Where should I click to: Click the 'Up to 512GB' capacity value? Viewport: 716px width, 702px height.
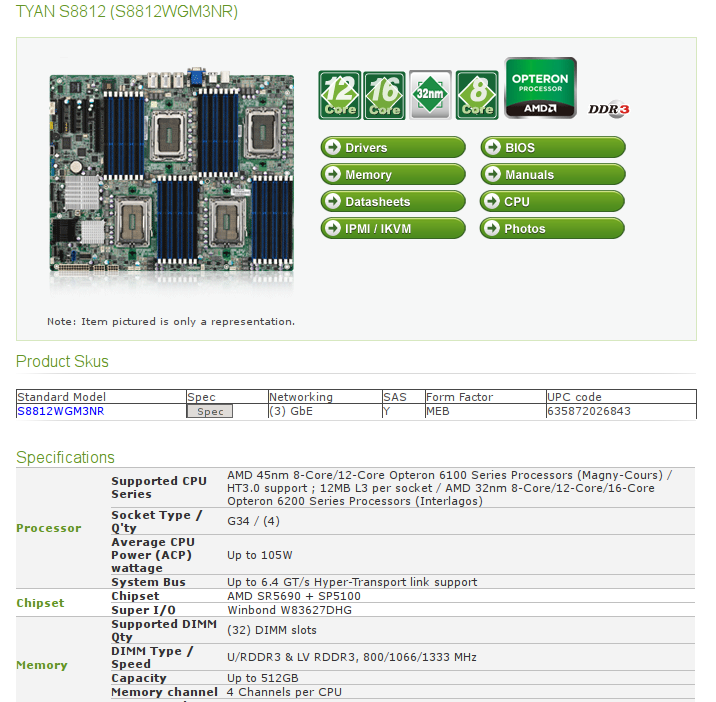(263, 678)
